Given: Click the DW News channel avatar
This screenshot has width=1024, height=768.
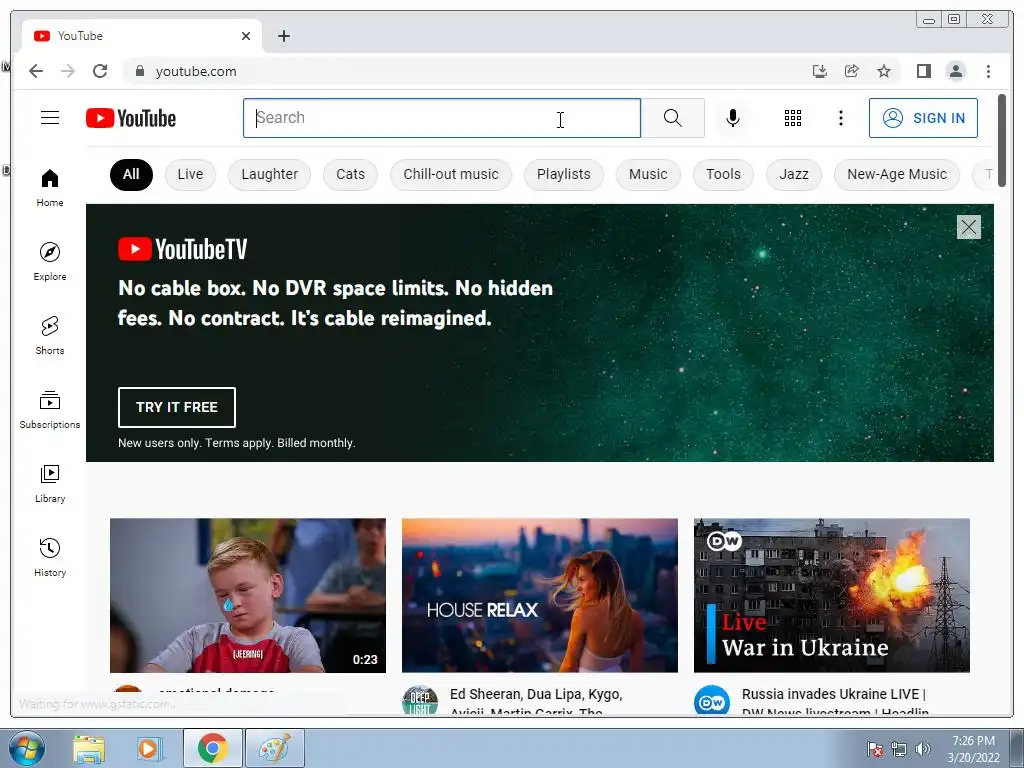Looking at the screenshot, I should click(711, 701).
